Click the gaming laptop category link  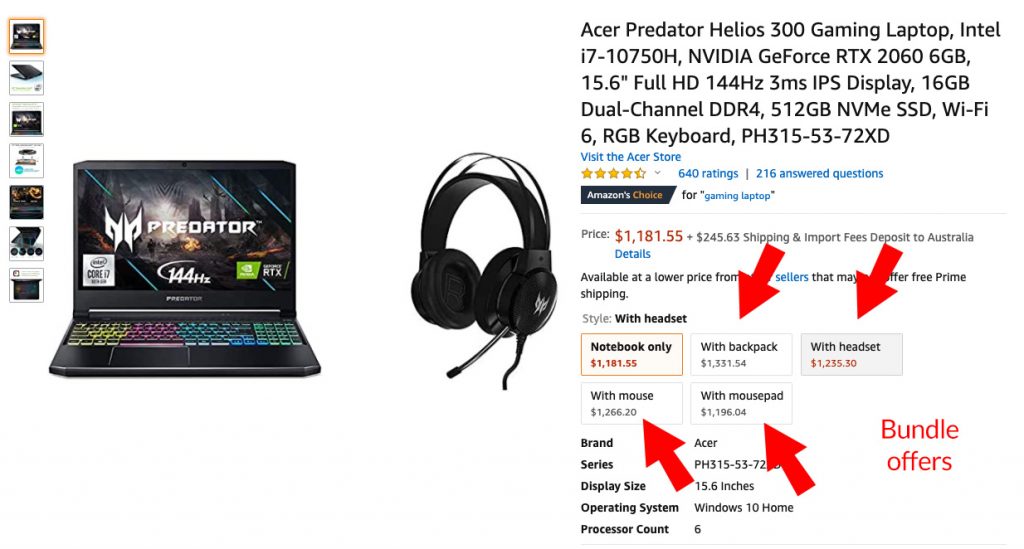point(737,195)
